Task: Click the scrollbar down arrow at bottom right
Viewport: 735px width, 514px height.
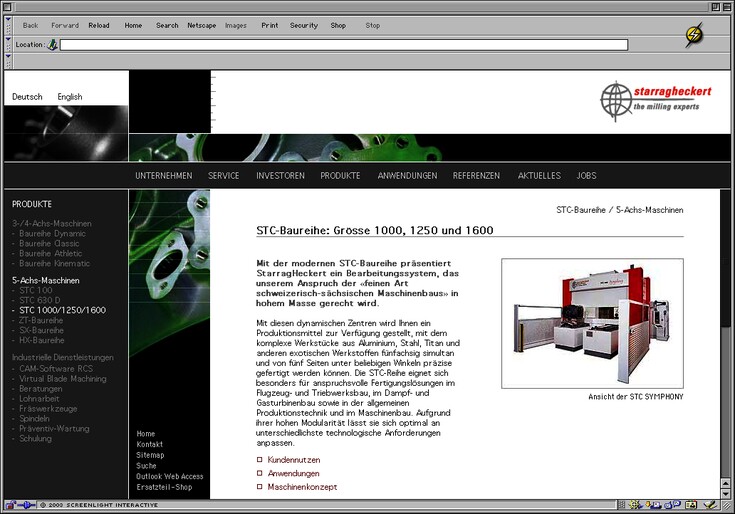Action: pyautogui.click(x=726, y=493)
